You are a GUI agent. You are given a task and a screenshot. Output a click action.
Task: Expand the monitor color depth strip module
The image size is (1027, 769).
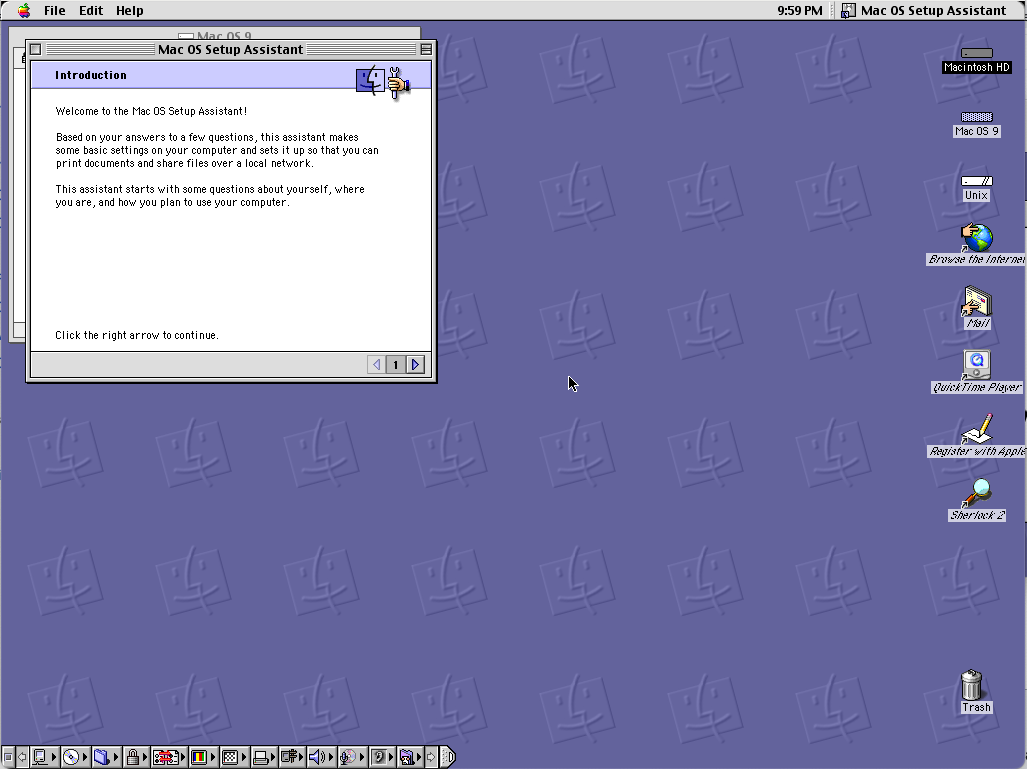click(x=200, y=757)
